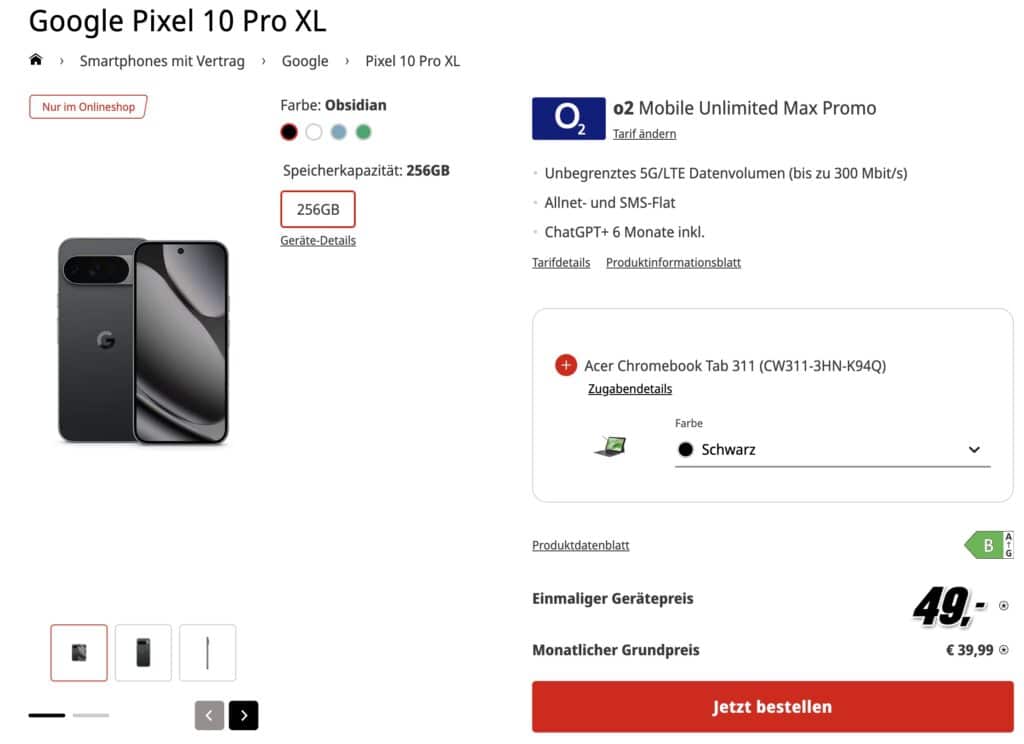Select the second phone back-view thumbnail
Screen dimensions: 1024x744
[x=143, y=653]
